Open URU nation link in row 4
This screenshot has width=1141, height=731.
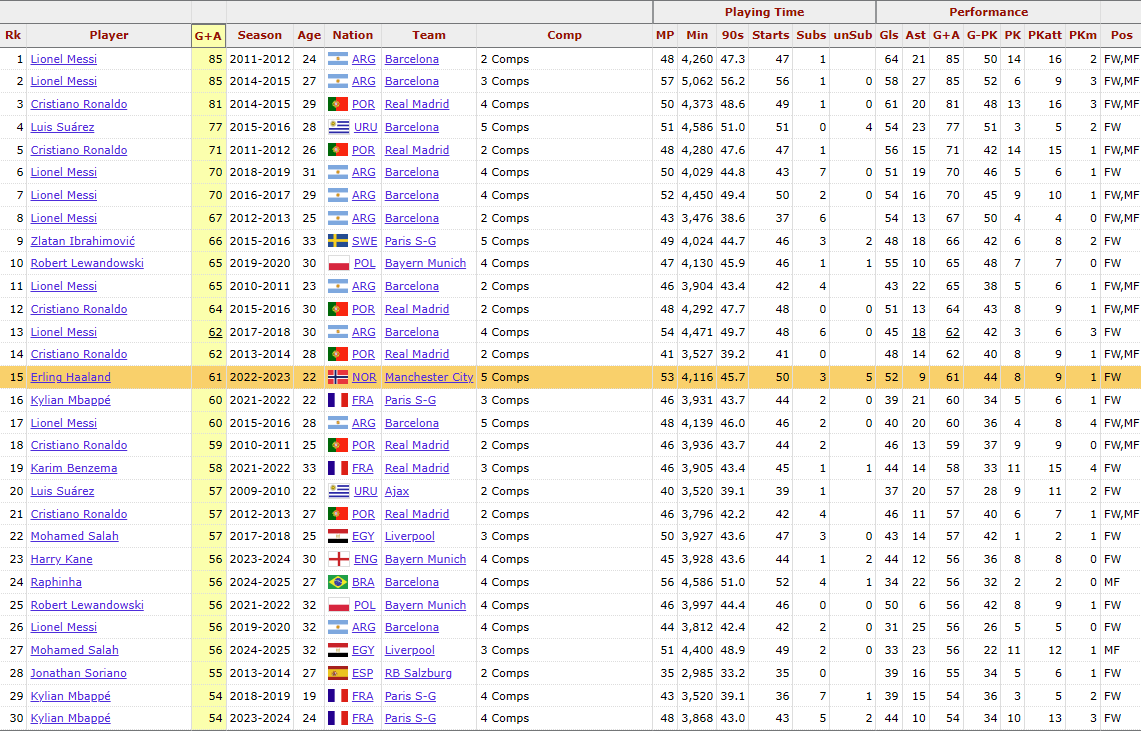pyautogui.click(x=365, y=127)
